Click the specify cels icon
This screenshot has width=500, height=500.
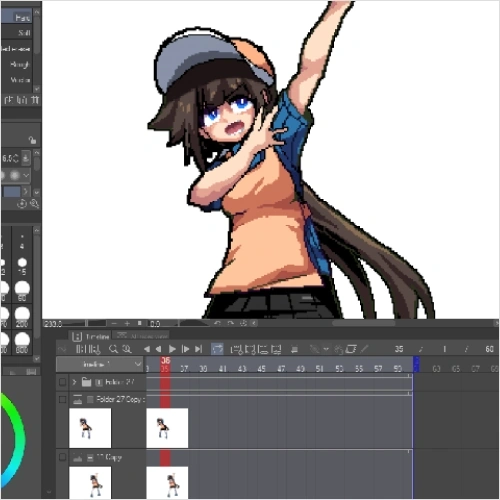(263, 349)
